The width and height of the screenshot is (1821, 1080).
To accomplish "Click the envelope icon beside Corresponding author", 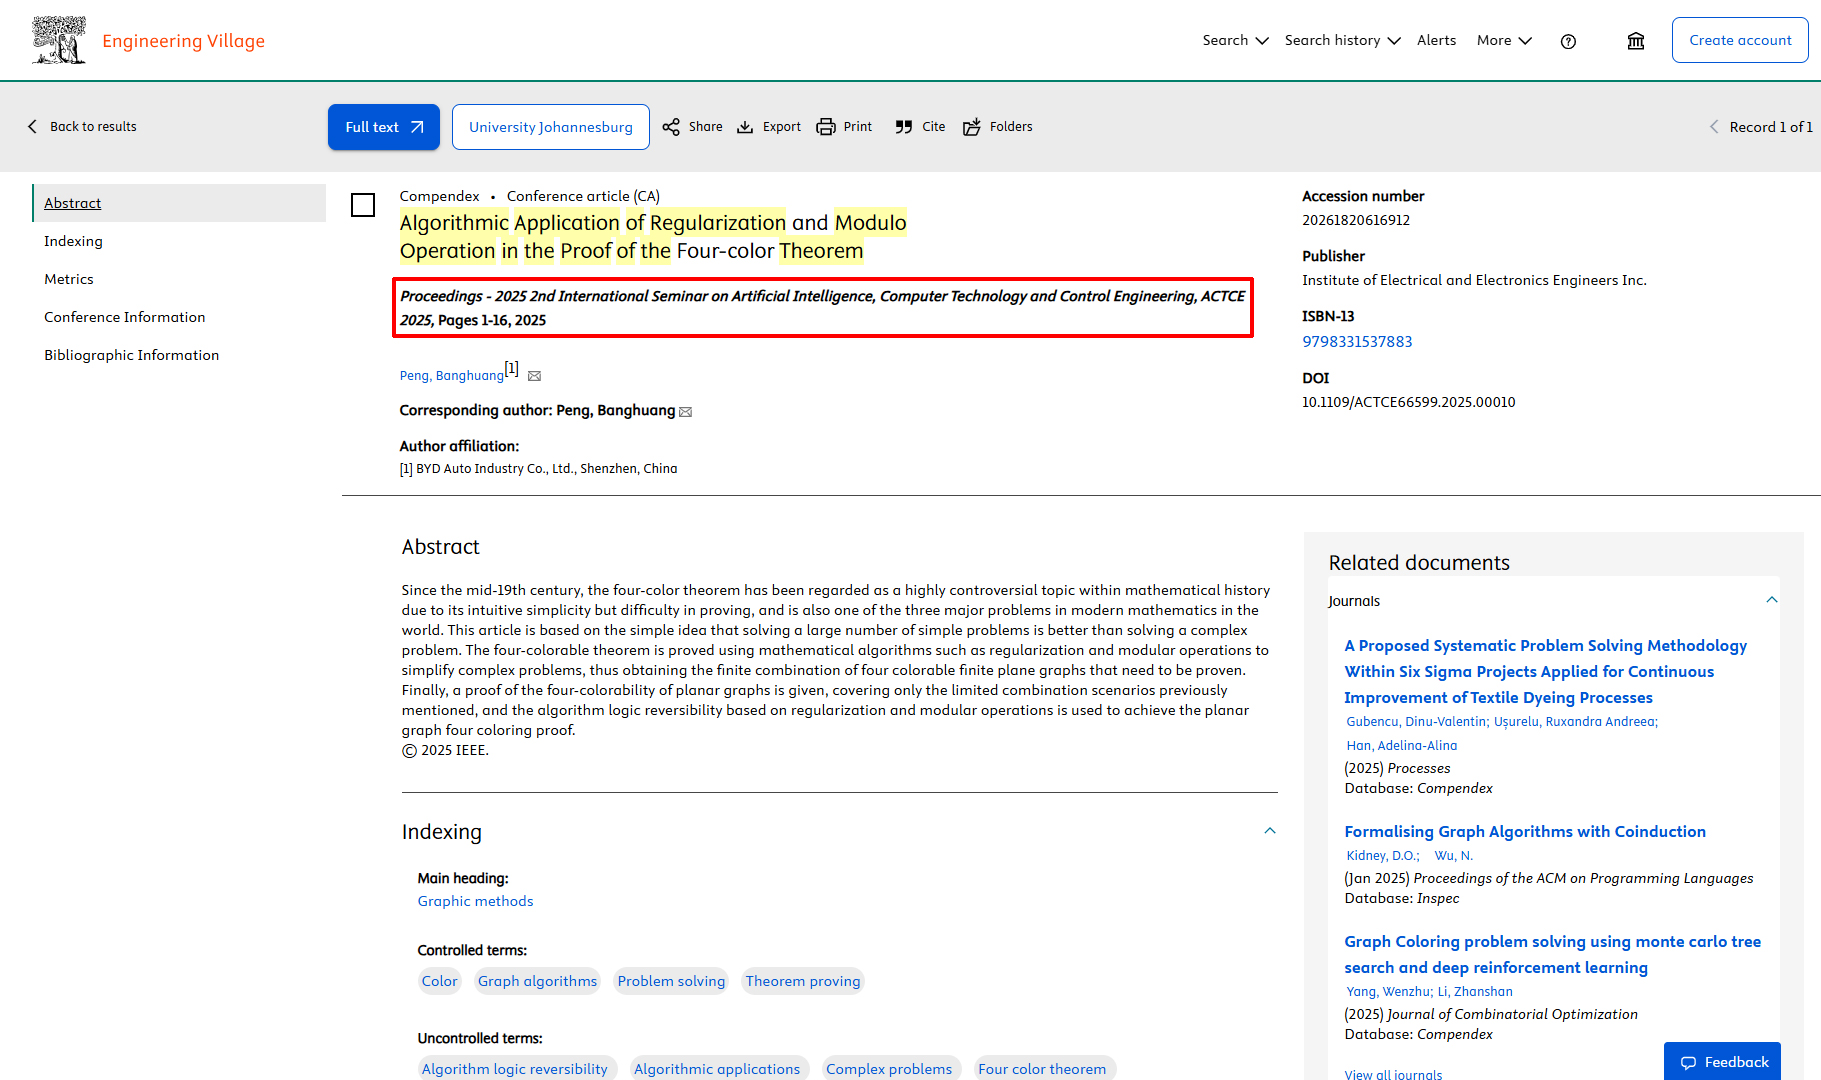I will (x=685, y=412).
